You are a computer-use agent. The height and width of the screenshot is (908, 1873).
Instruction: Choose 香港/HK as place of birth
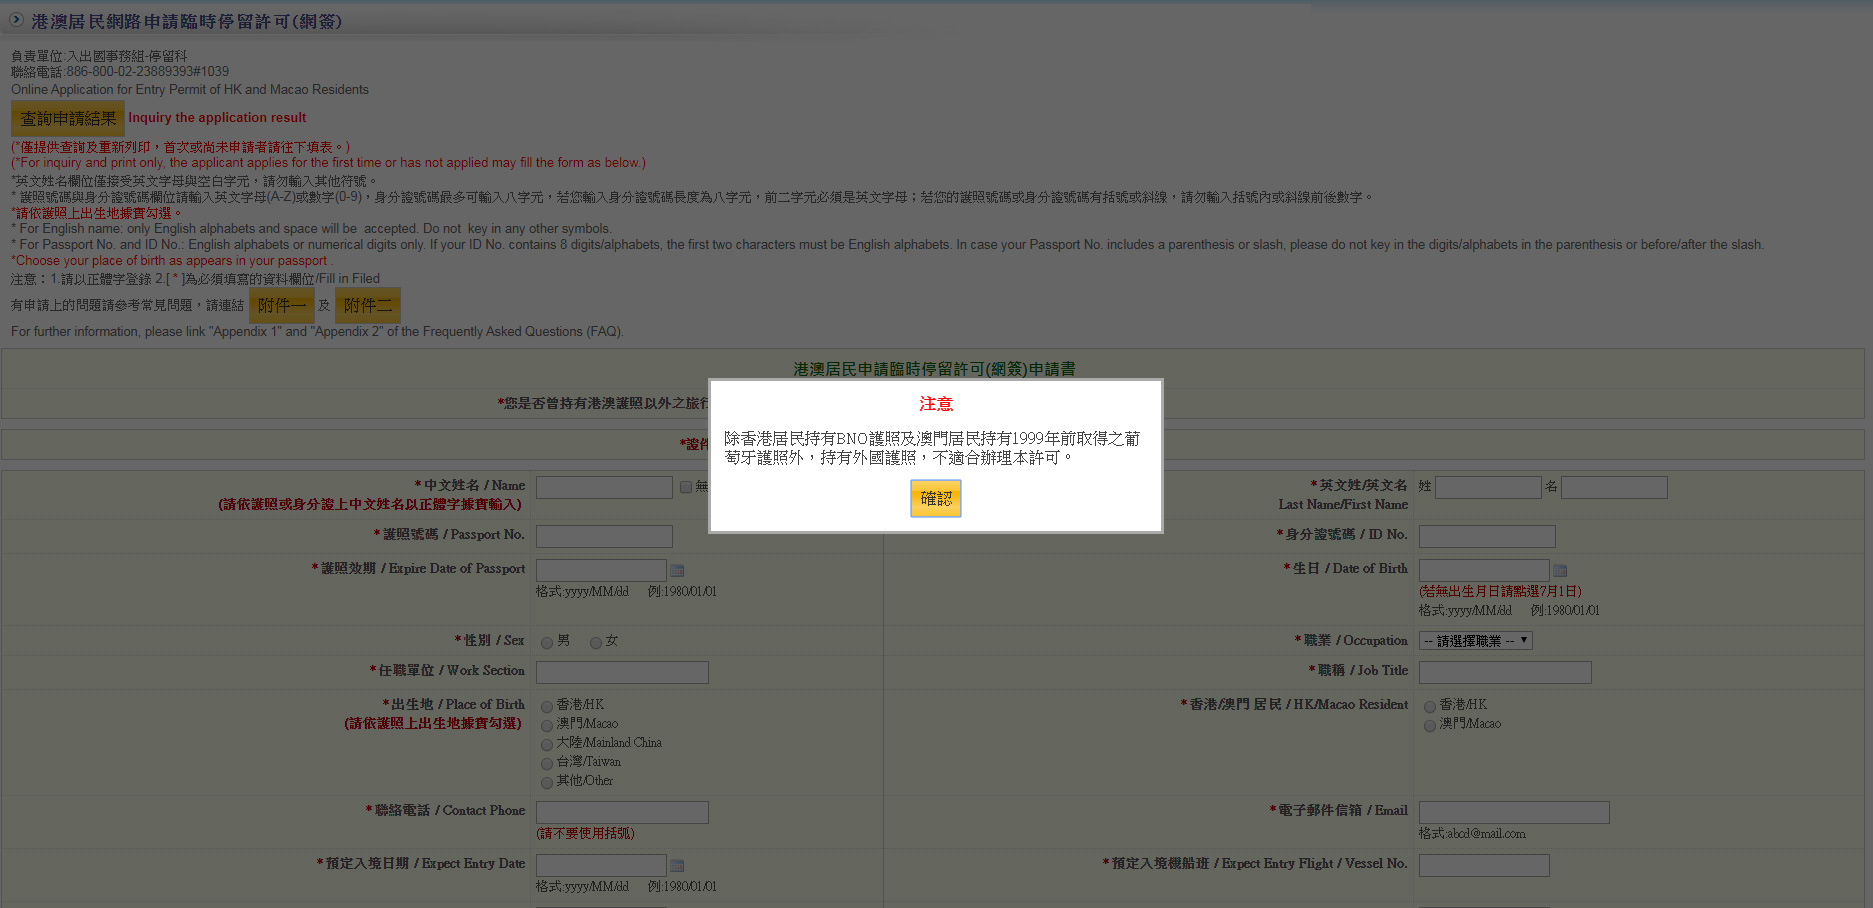547,706
